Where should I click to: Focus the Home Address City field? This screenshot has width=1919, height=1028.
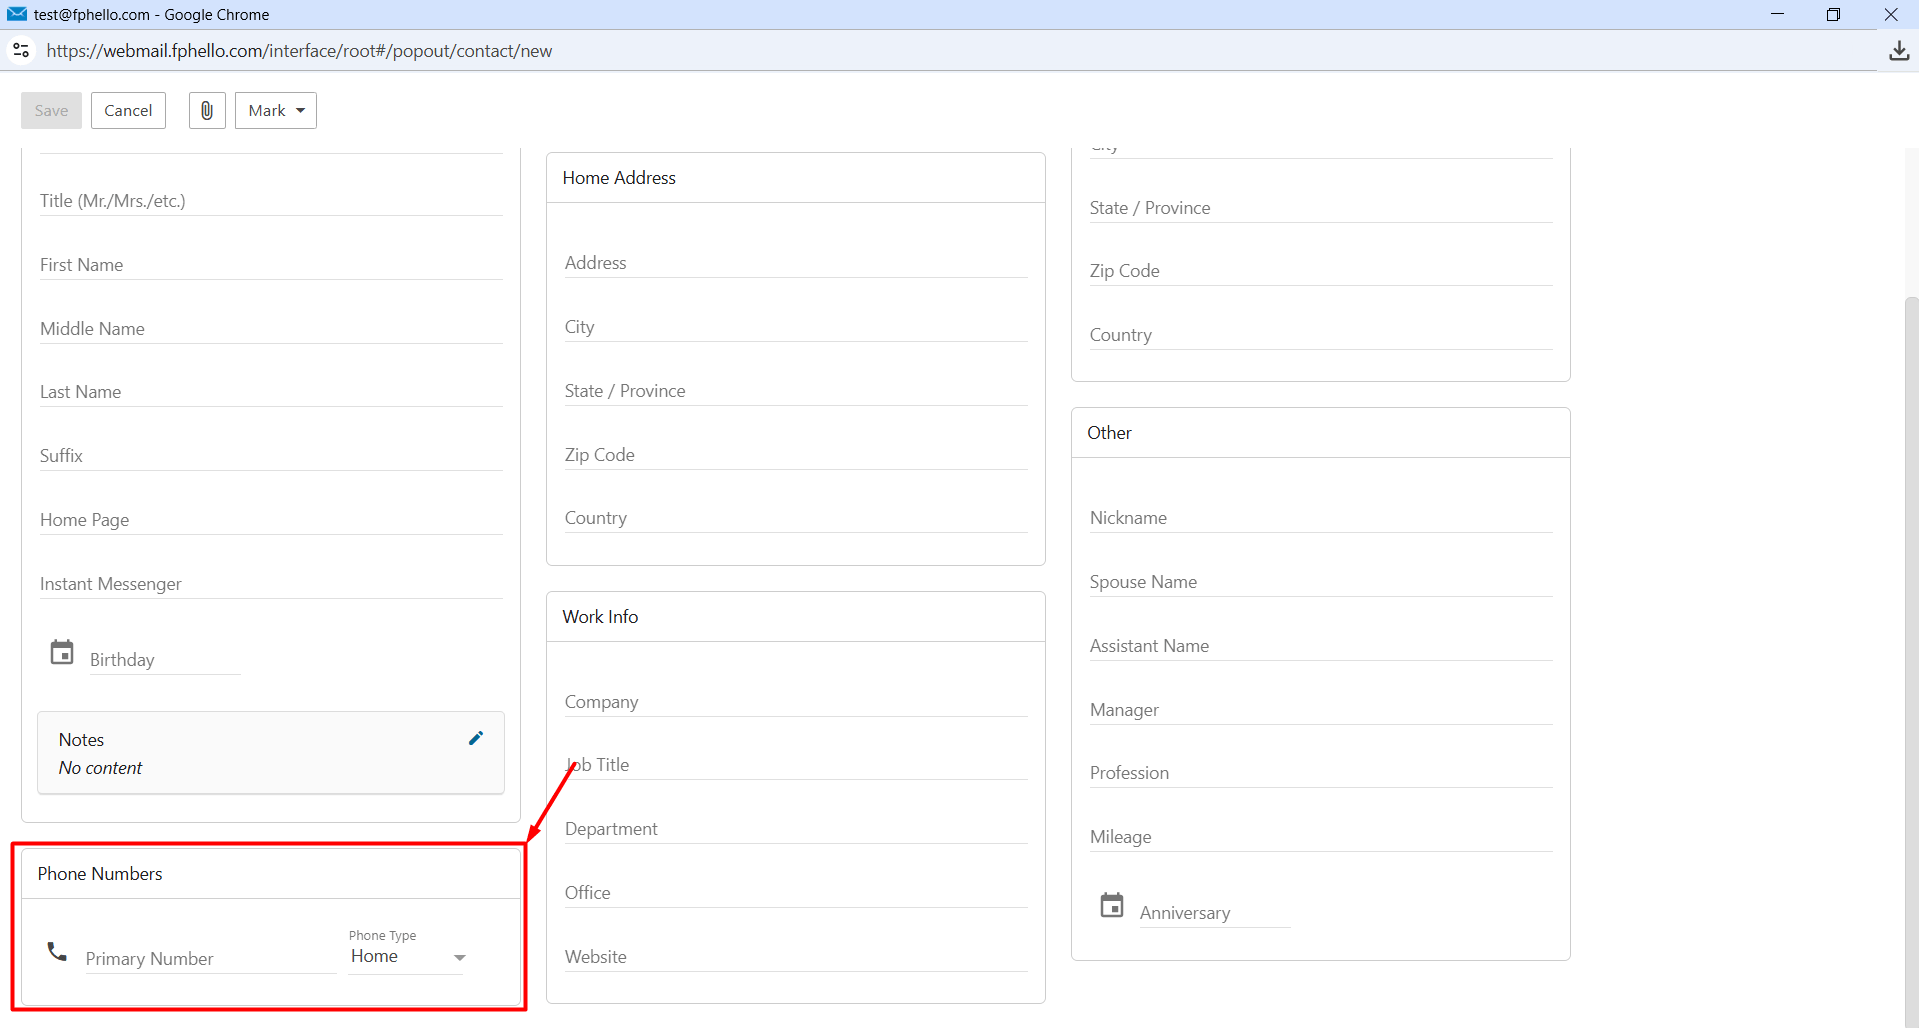click(796, 327)
